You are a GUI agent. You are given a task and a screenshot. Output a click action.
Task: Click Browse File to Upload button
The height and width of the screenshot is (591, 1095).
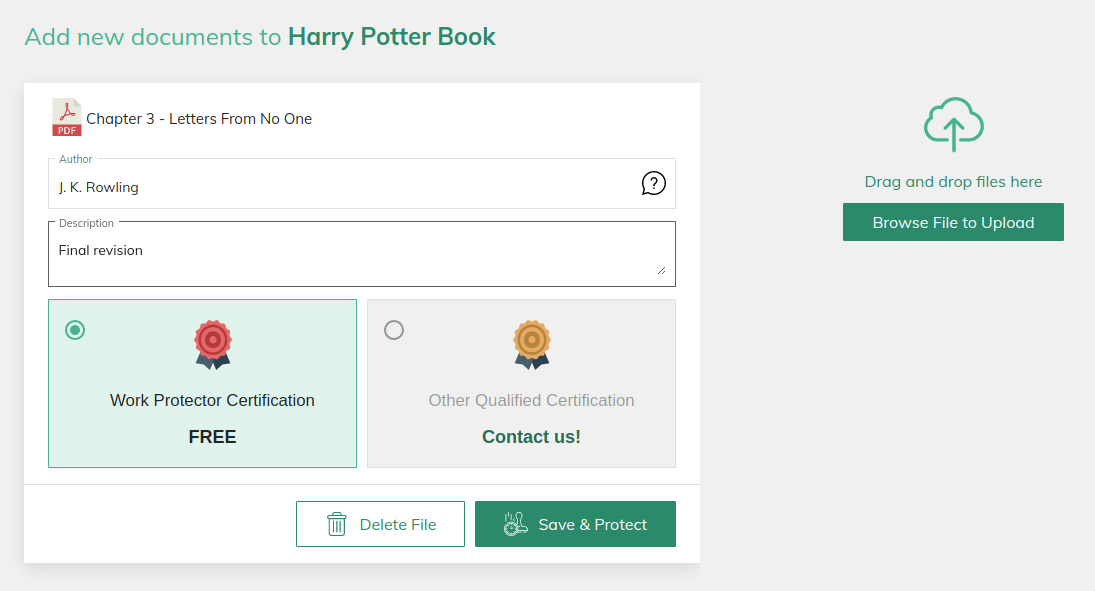pos(953,222)
